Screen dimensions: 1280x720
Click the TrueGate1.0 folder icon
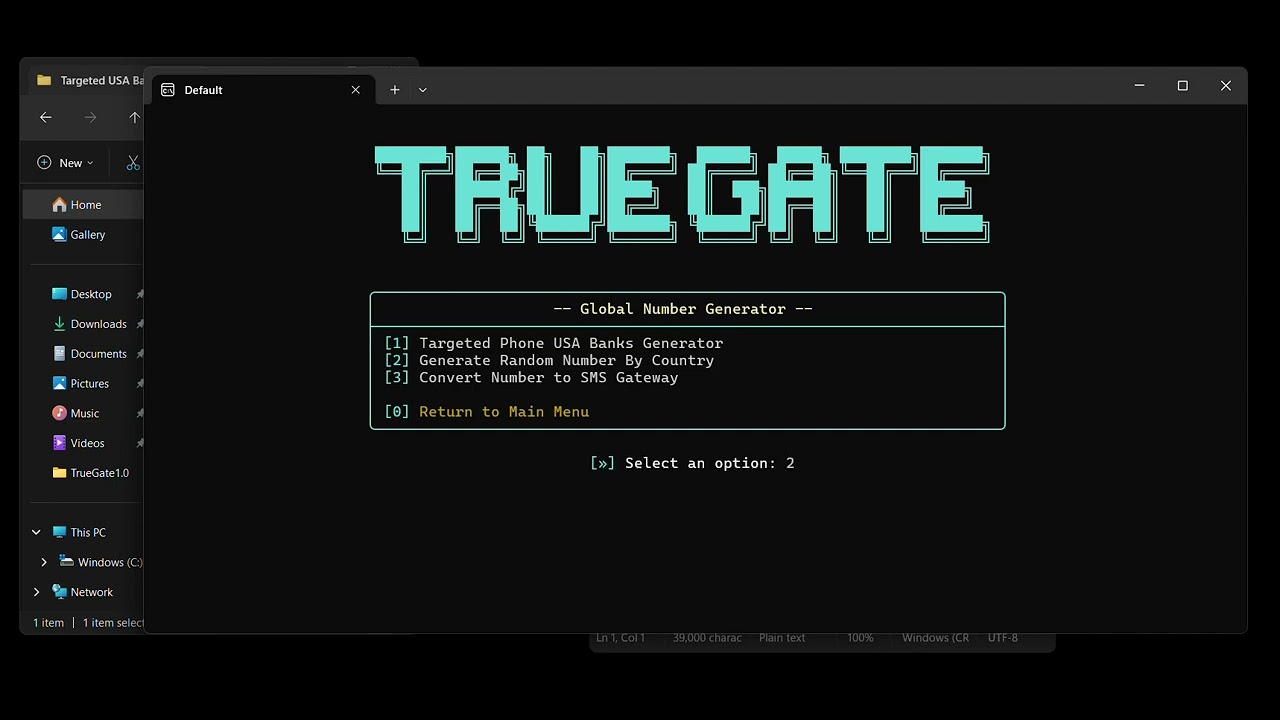click(59, 473)
